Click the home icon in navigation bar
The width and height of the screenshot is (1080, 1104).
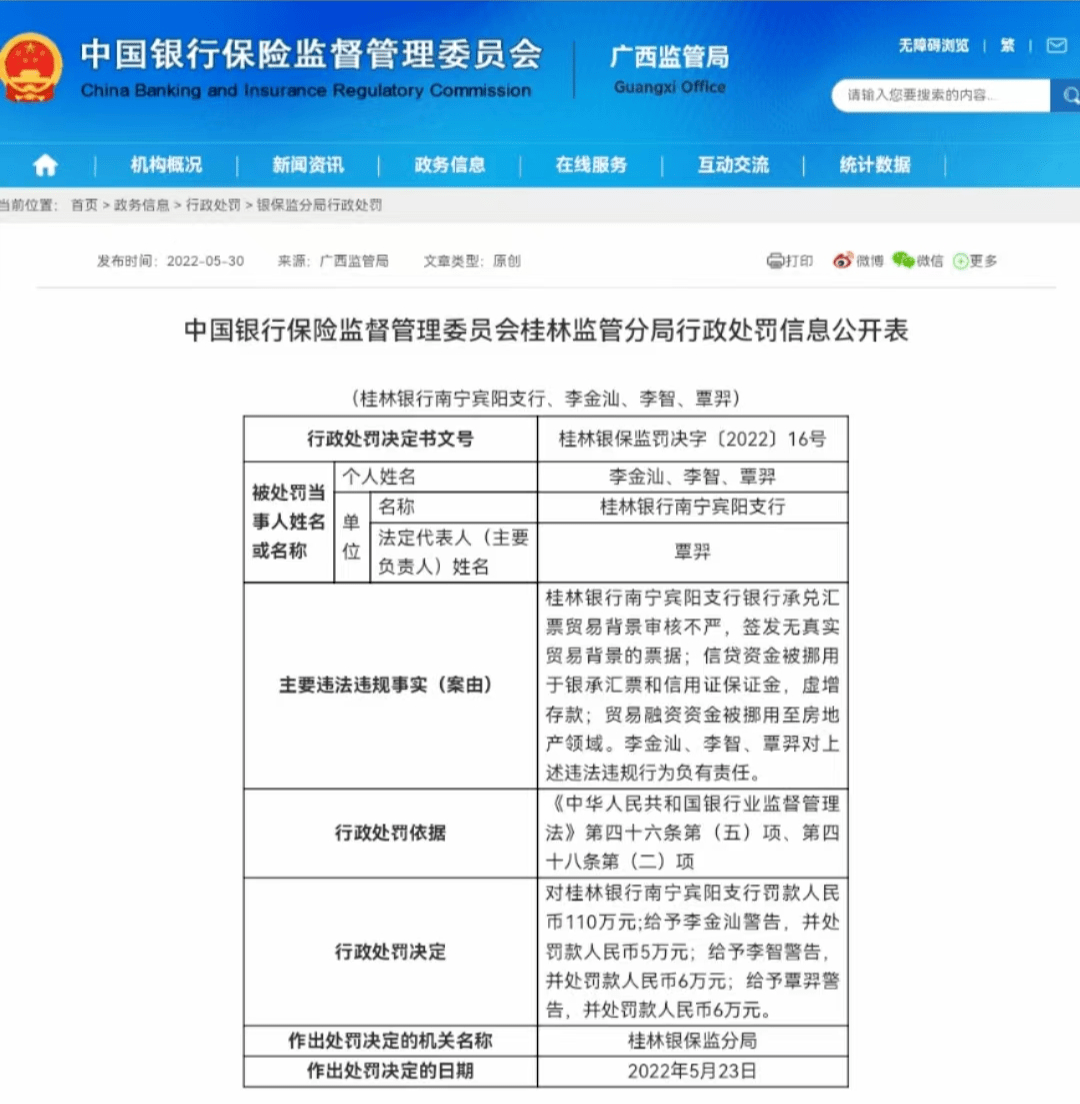click(45, 165)
